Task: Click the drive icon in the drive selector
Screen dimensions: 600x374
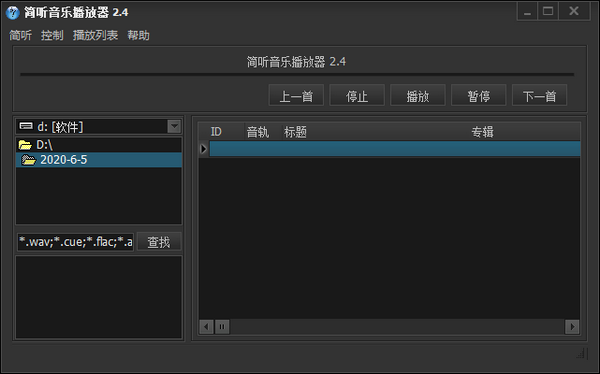Action: [26, 126]
